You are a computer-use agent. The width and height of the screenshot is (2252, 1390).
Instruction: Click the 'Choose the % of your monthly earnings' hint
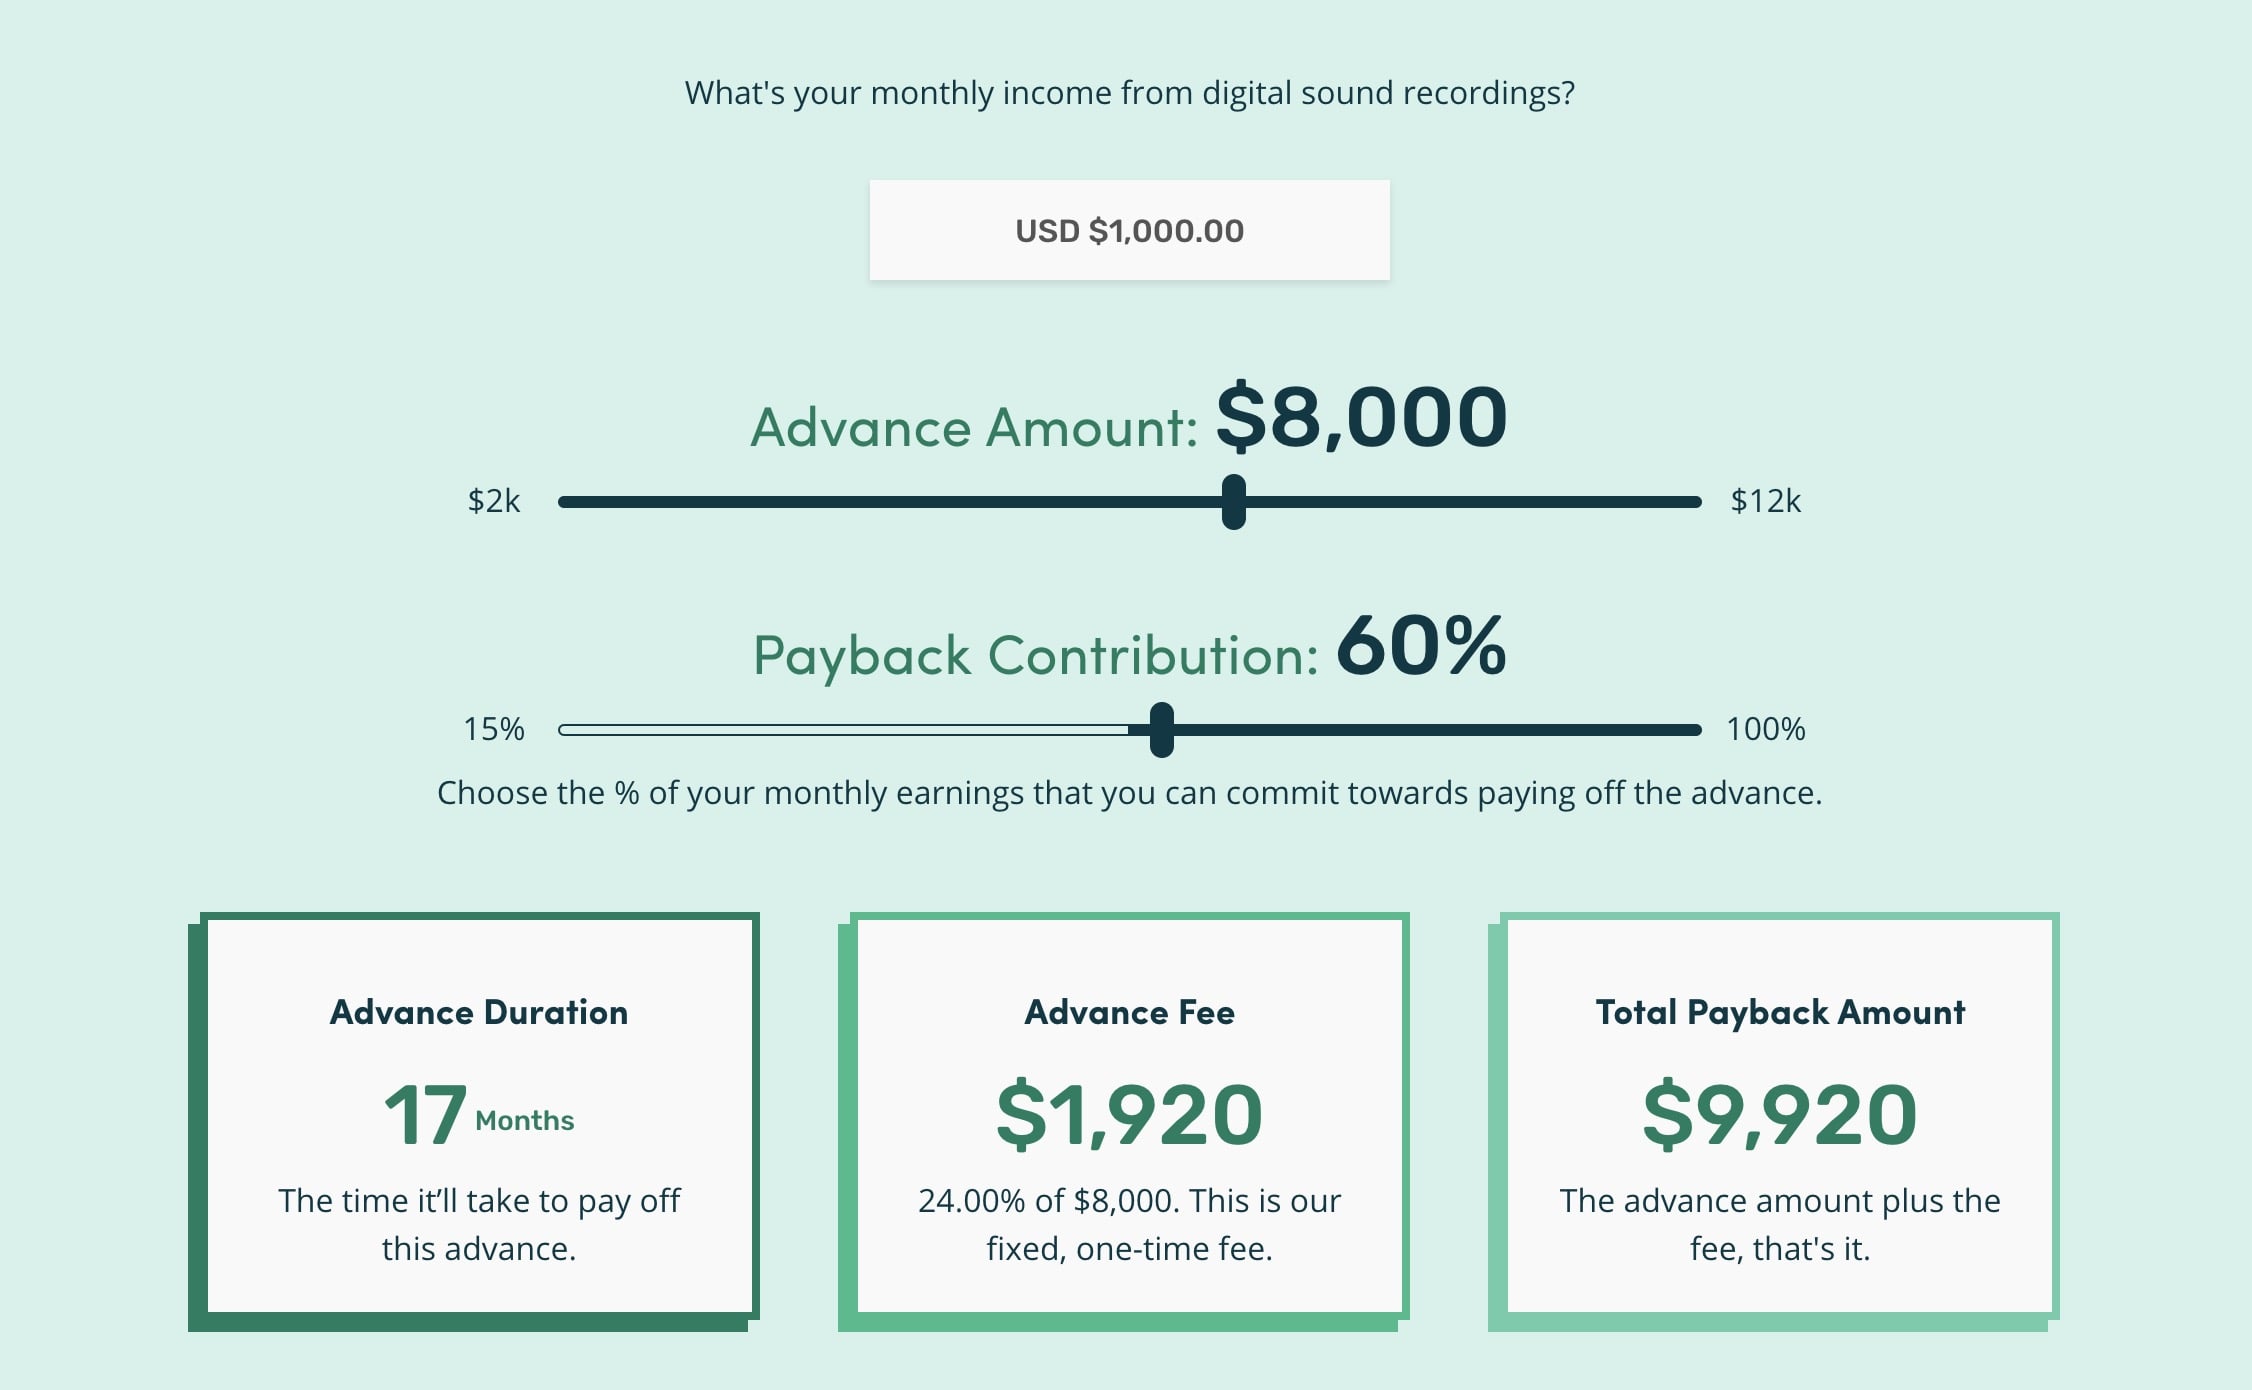pyautogui.click(x=1129, y=793)
